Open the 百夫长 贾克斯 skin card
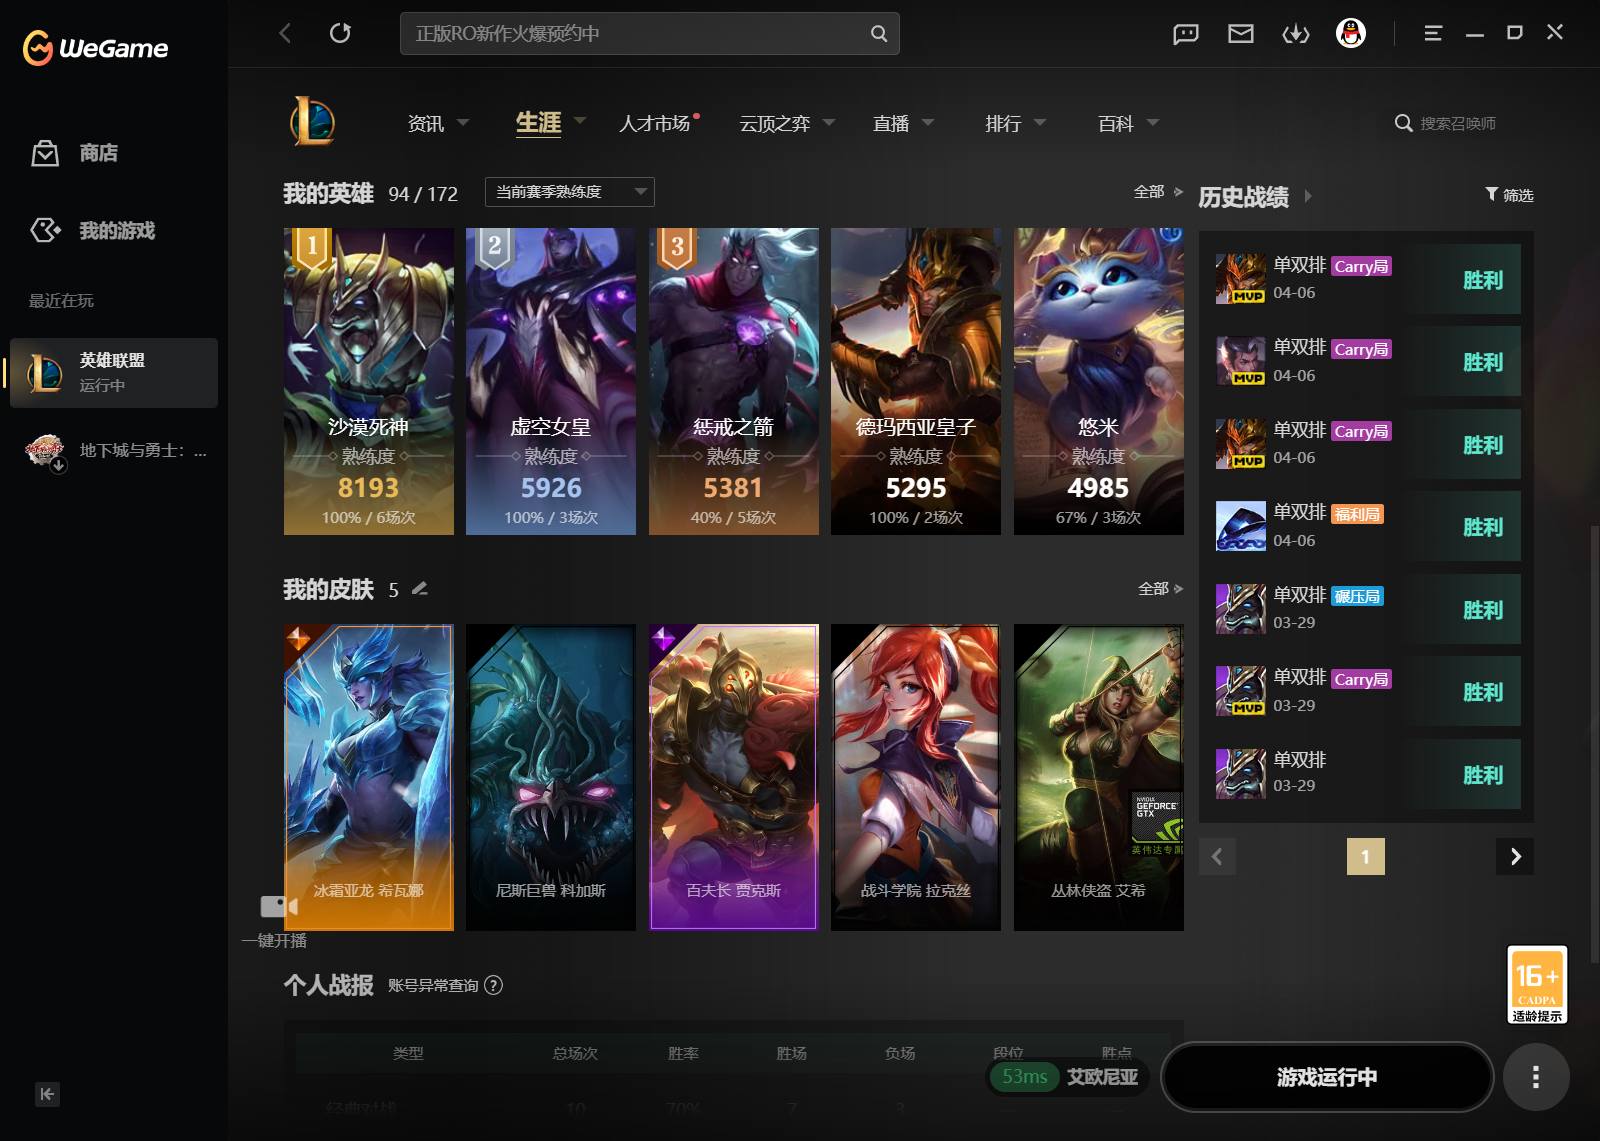The height and width of the screenshot is (1141, 1600). point(734,777)
